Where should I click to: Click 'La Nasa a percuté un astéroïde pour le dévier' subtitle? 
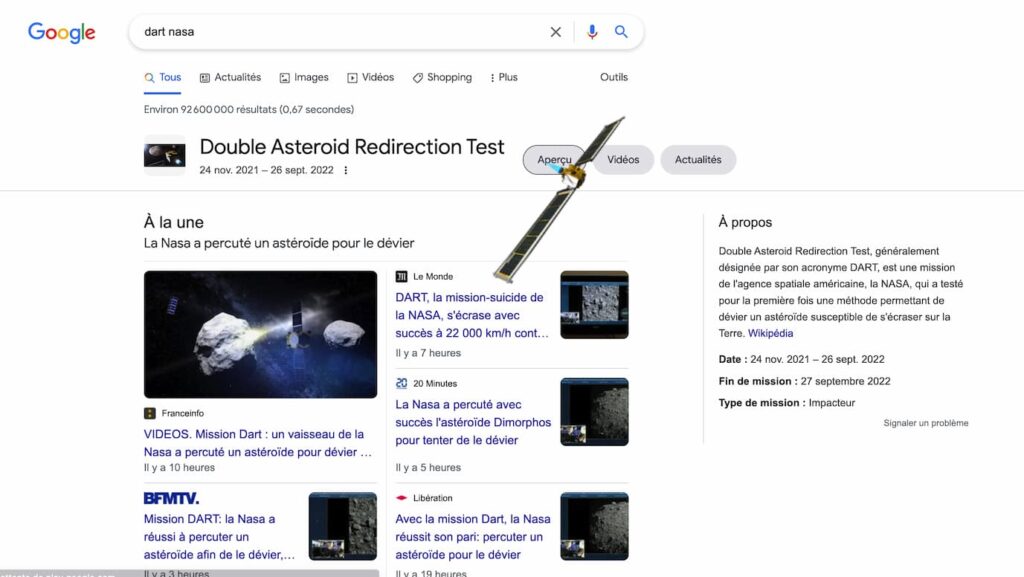pyautogui.click(x=279, y=243)
